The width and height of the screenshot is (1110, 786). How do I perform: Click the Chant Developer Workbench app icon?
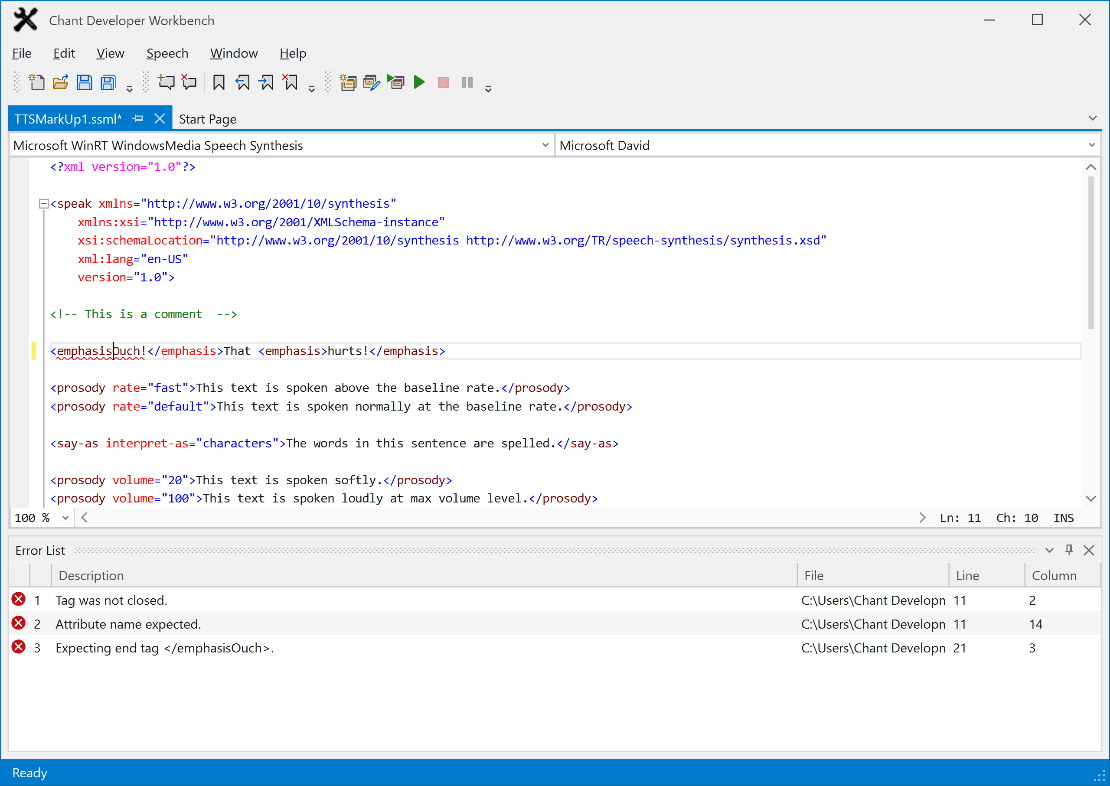click(25, 20)
